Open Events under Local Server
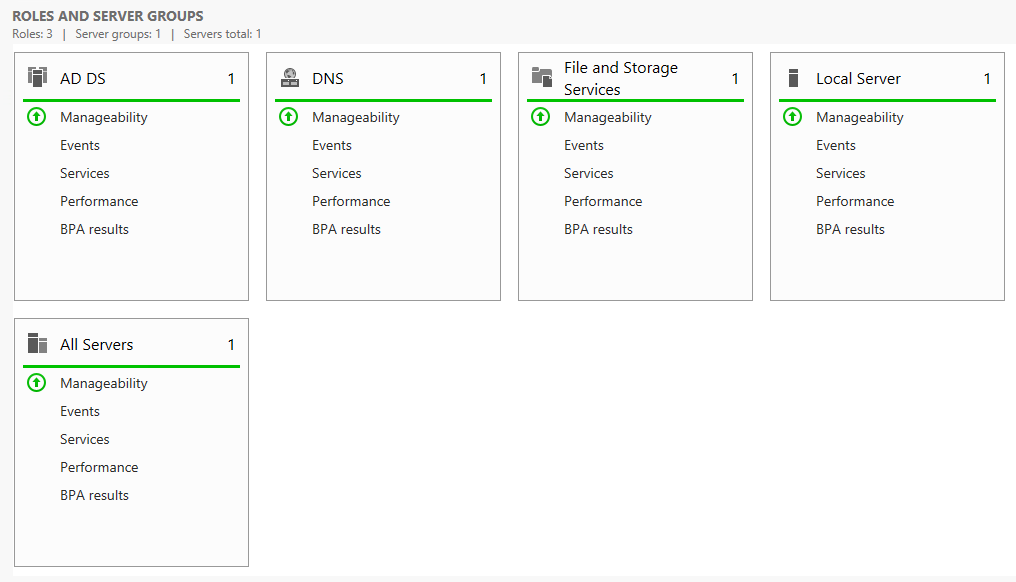 pyautogui.click(x=836, y=145)
